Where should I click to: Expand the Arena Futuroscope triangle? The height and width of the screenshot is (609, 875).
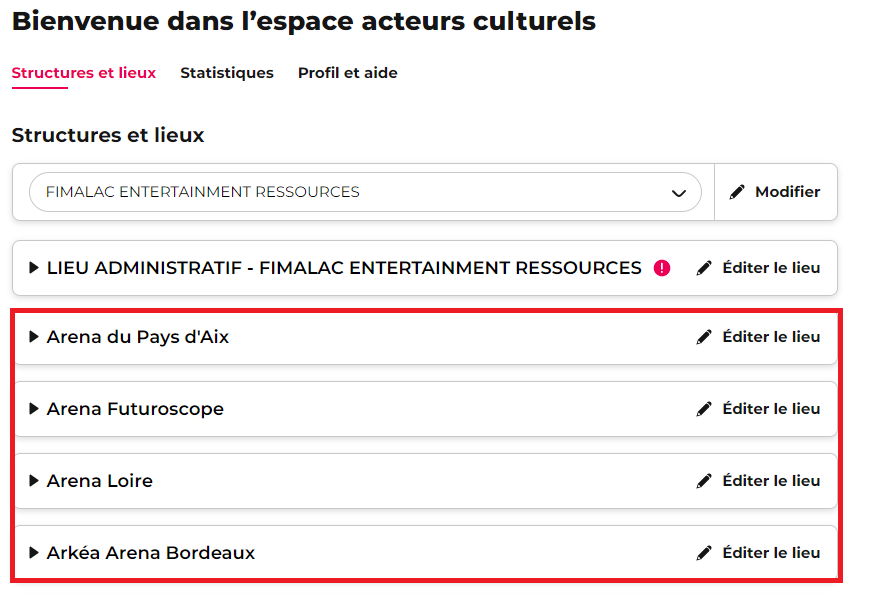(33, 409)
